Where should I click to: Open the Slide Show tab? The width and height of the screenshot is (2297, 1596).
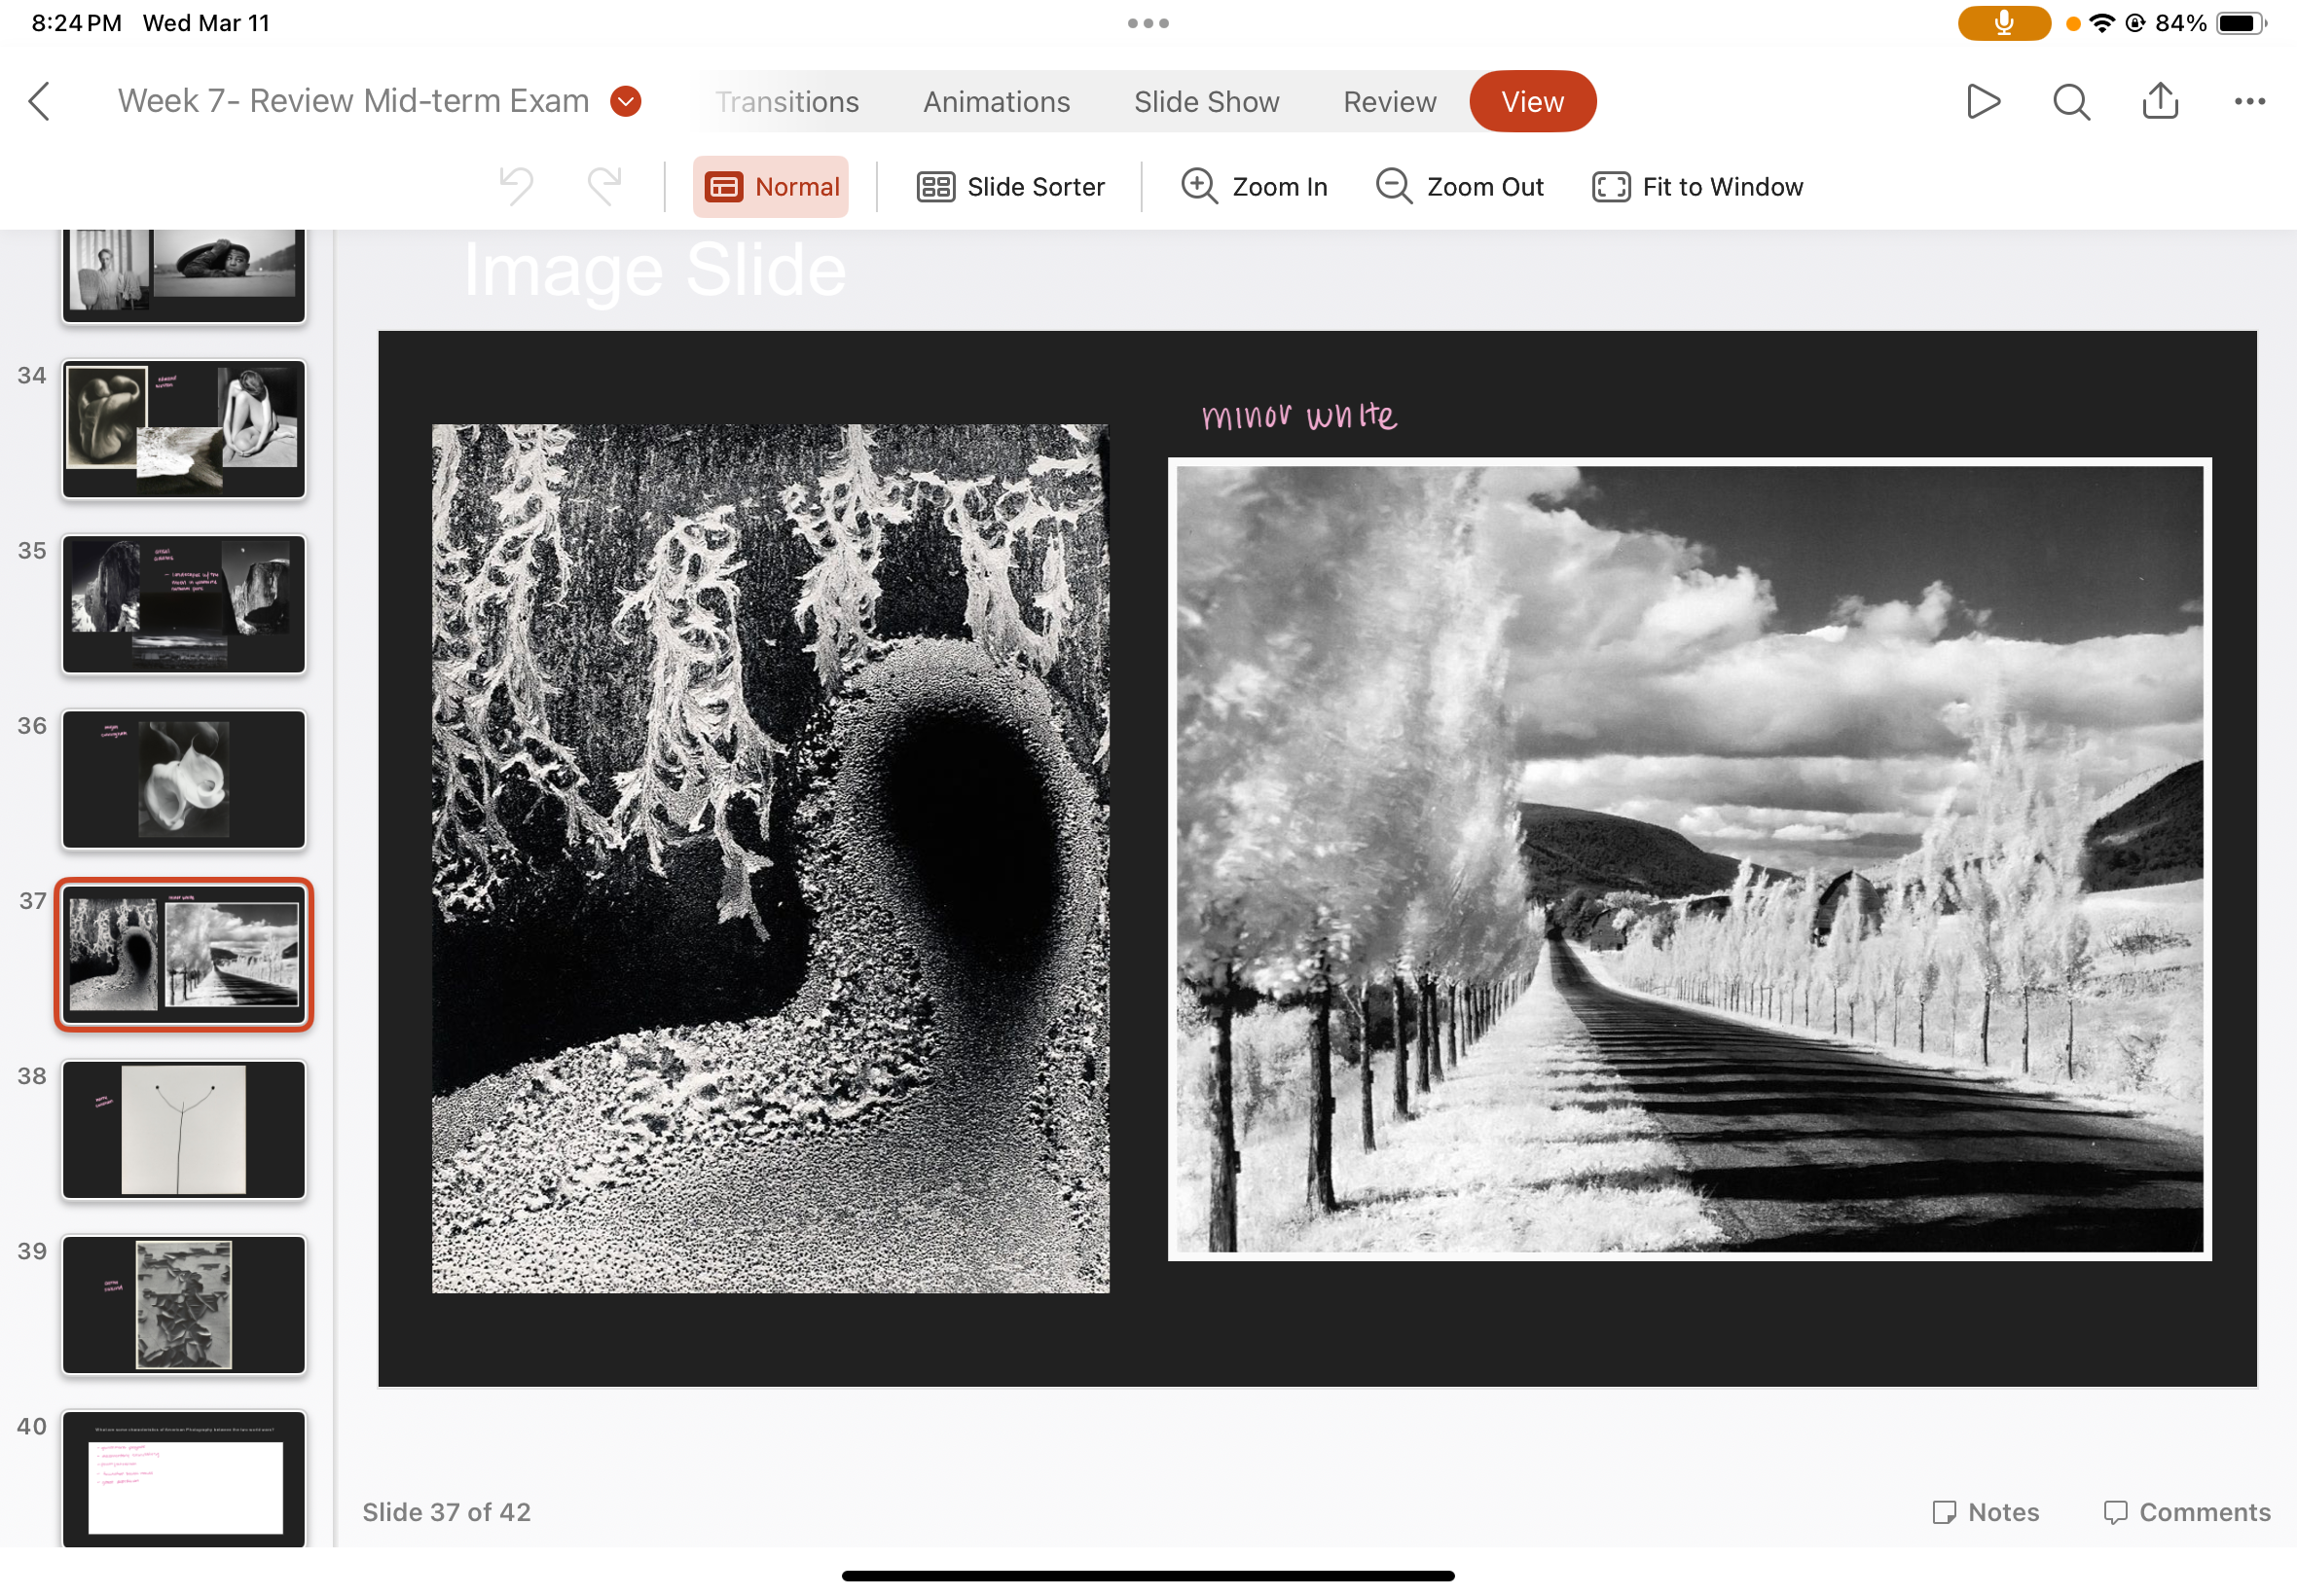(1206, 102)
